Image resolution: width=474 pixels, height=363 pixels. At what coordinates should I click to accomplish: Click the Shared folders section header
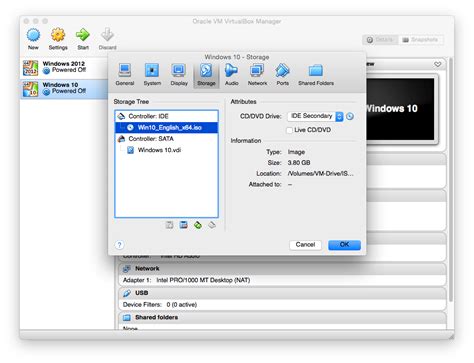coord(282,317)
